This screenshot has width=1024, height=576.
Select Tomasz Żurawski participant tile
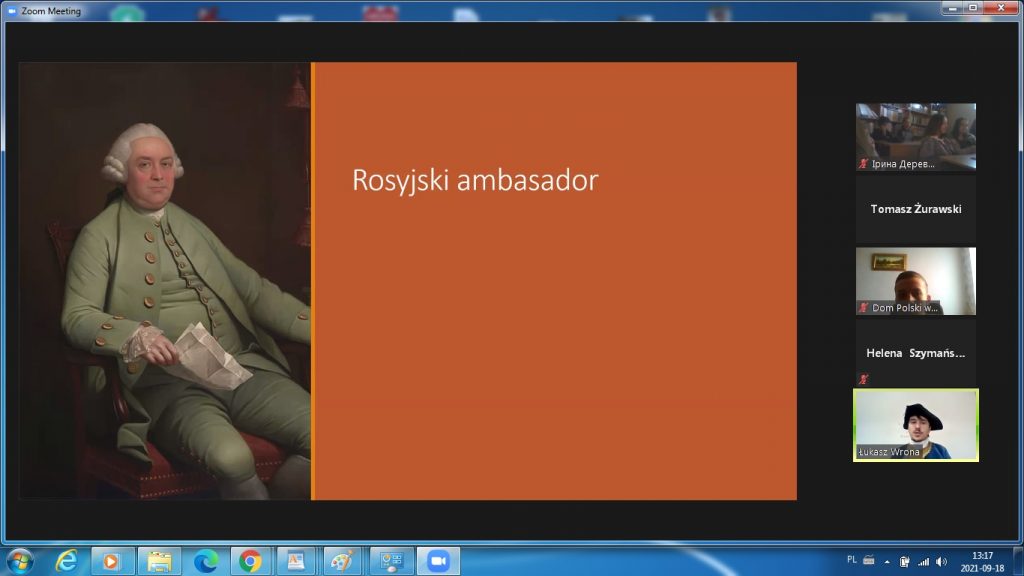915,209
